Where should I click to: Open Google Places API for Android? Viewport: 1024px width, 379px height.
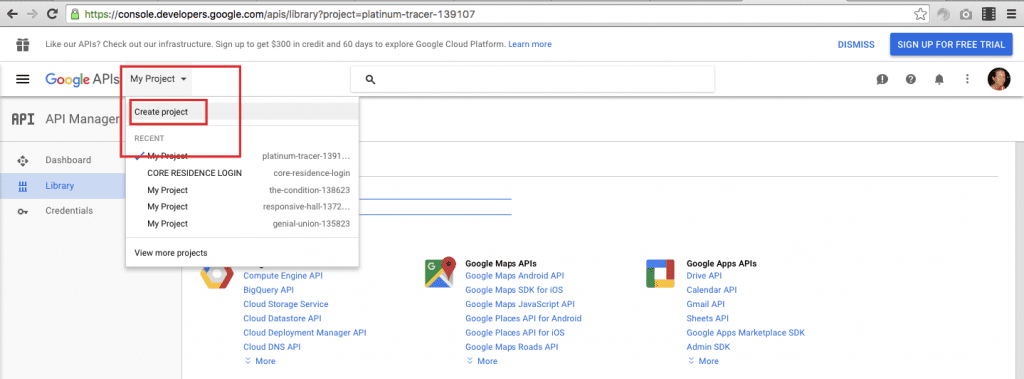pyautogui.click(x=523, y=318)
